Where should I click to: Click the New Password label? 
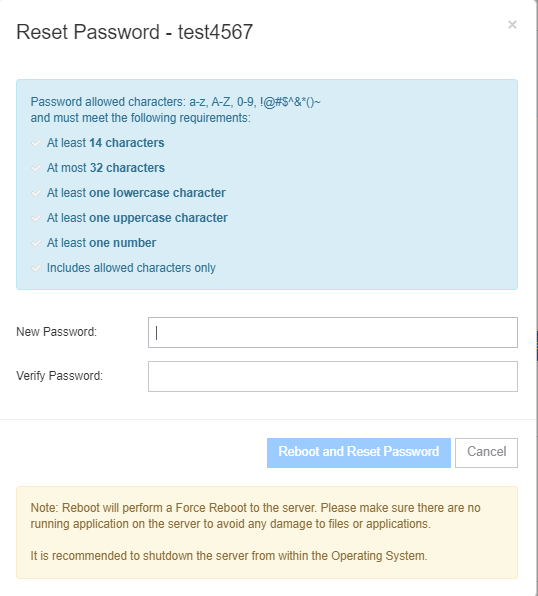click(56, 332)
